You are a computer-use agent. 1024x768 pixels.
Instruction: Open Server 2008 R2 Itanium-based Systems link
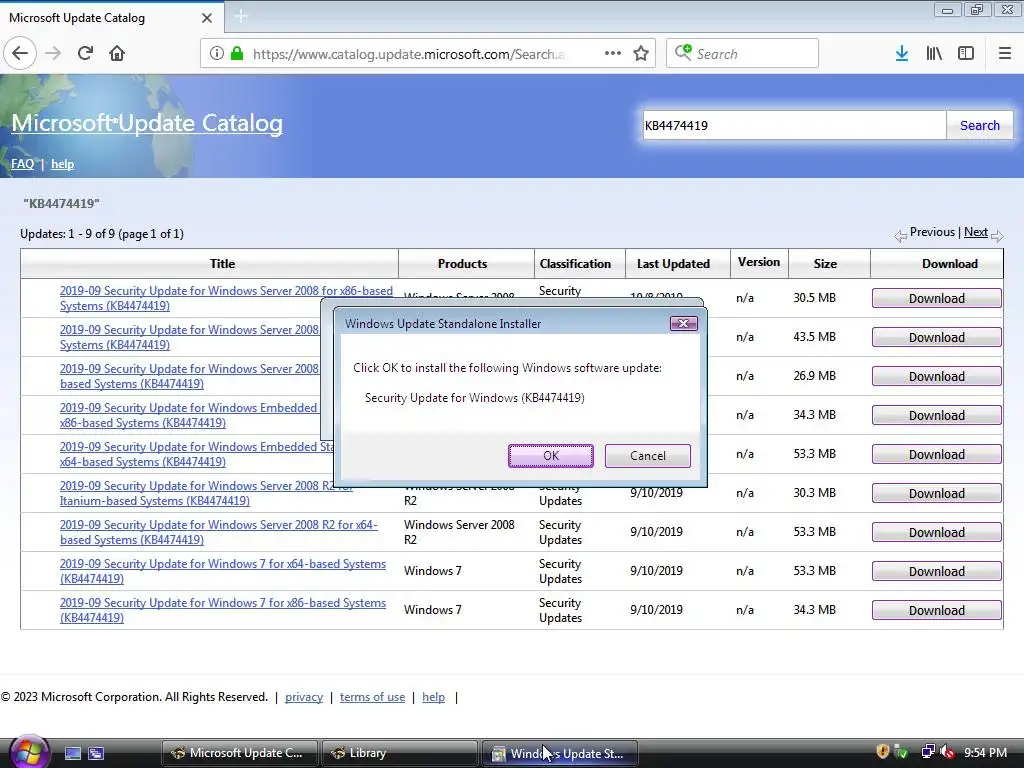tap(206, 493)
